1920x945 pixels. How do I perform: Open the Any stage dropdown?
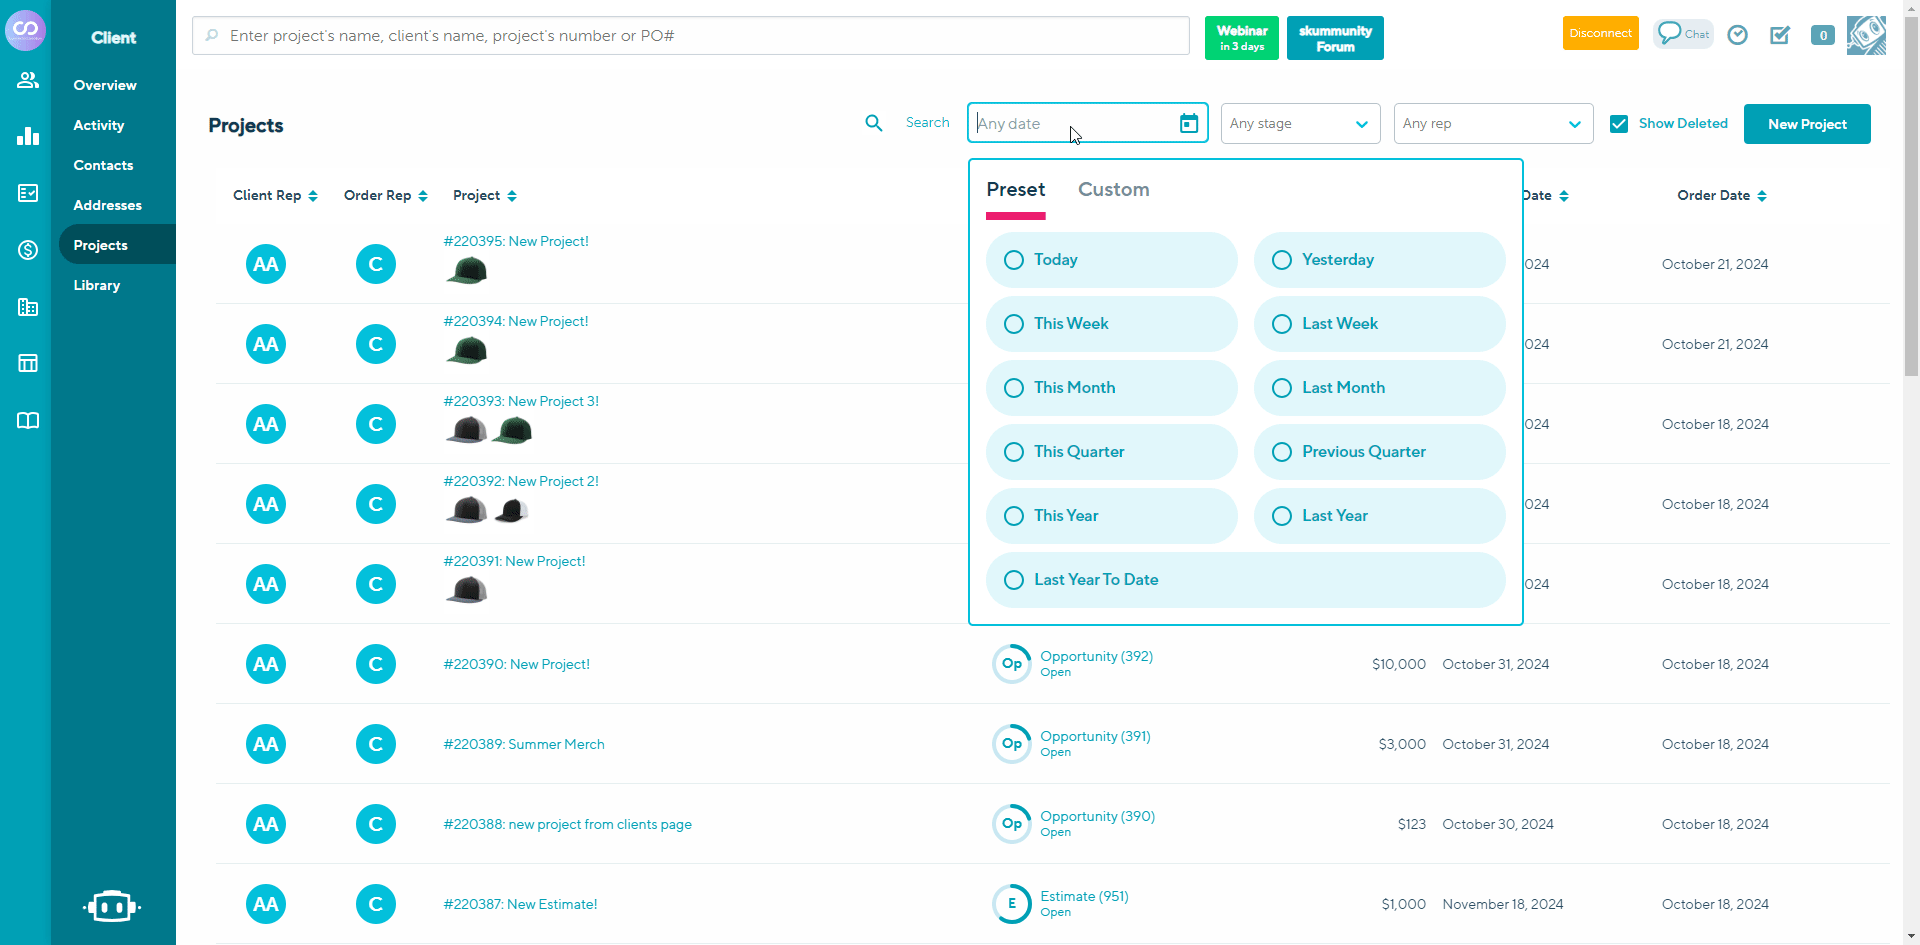[x=1300, y=123]
